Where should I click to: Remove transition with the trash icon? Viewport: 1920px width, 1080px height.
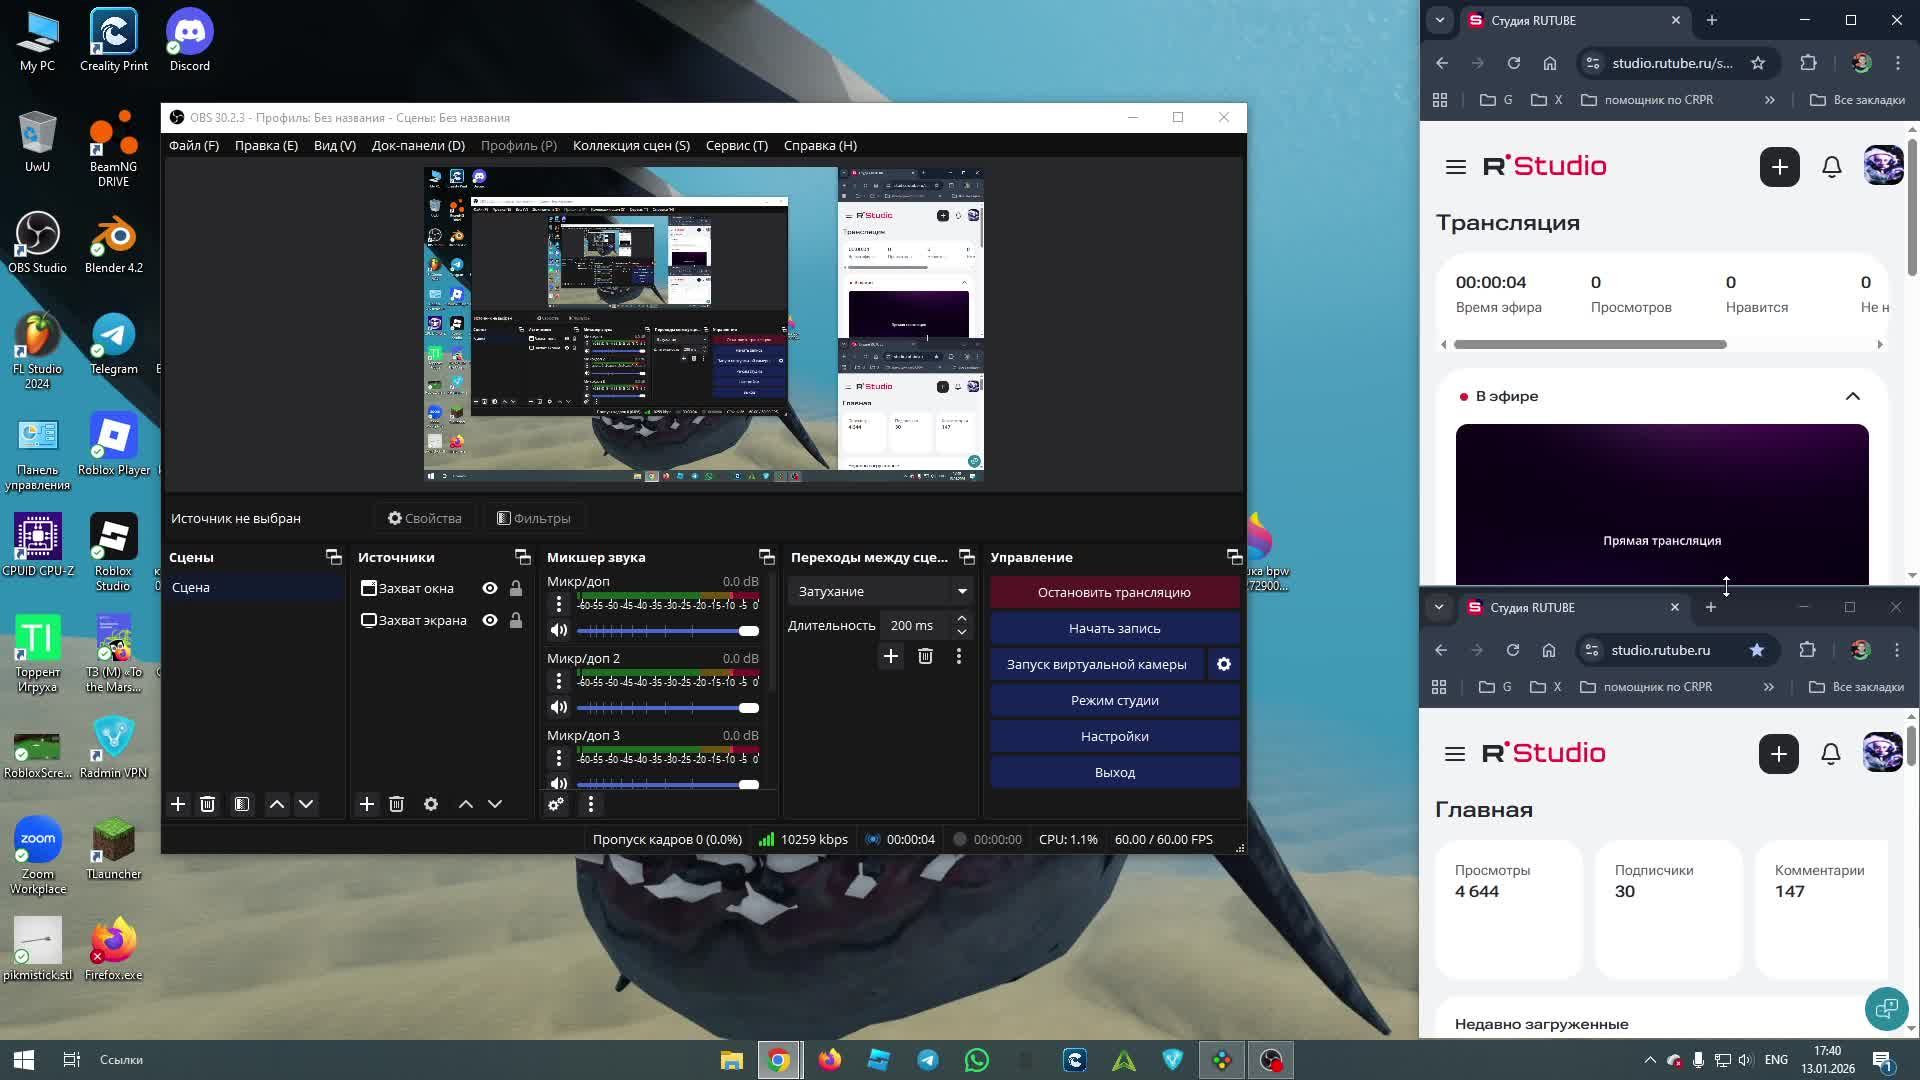(925, 656)
